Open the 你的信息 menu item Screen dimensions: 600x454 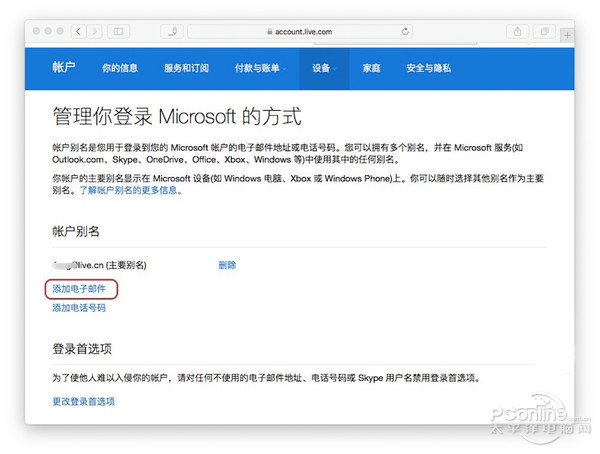120,68
